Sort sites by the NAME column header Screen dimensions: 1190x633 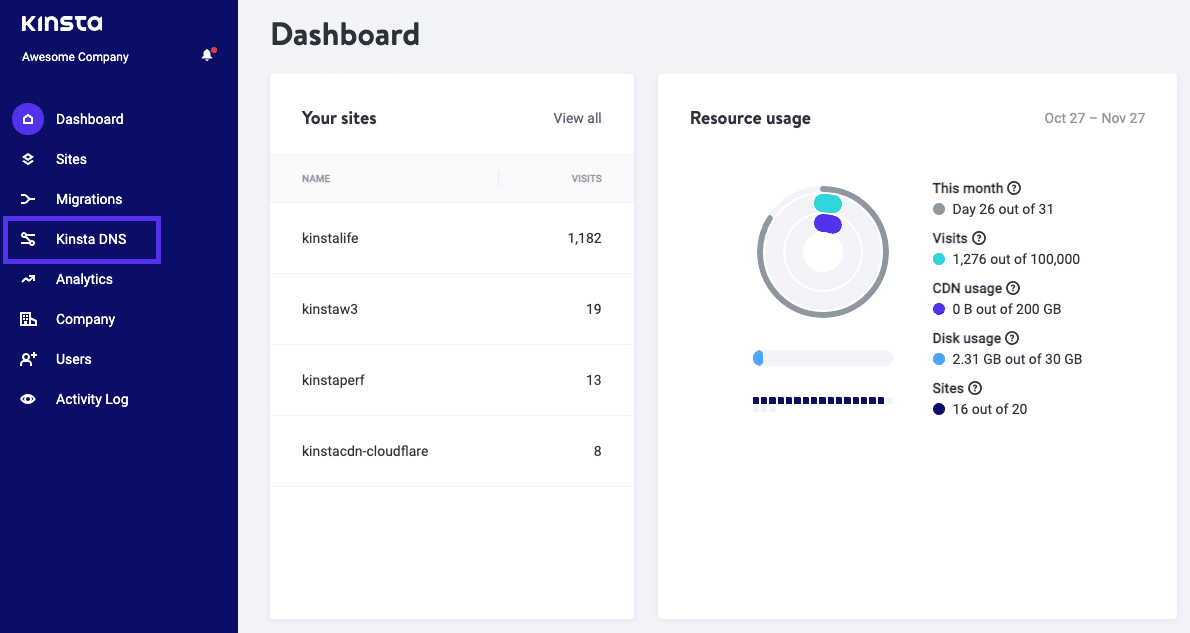pyautogui.click(x=316, y=178)
